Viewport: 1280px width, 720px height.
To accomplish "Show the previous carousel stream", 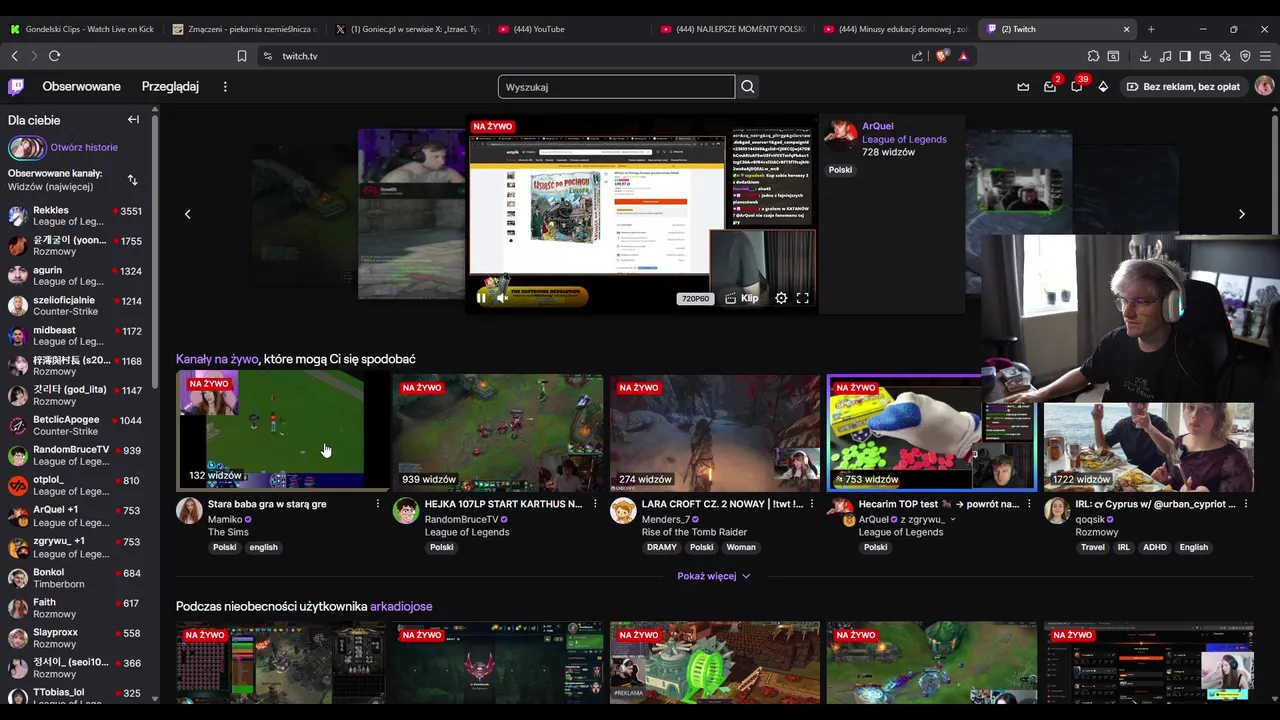I will [x=187, y=214].
